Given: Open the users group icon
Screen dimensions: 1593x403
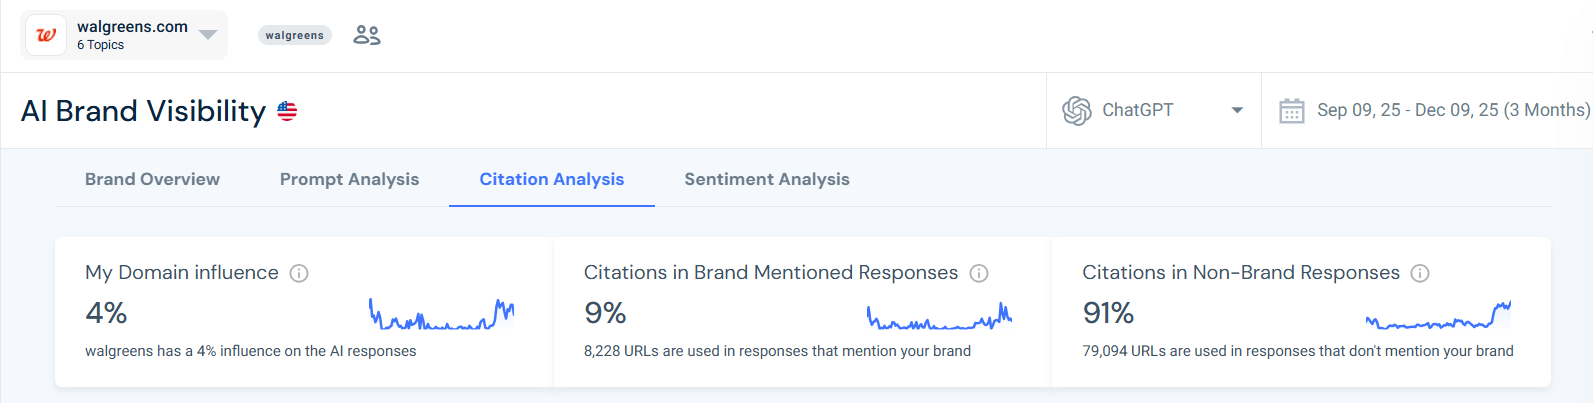Looking at the screenshot, I should (x=367, y=35).
